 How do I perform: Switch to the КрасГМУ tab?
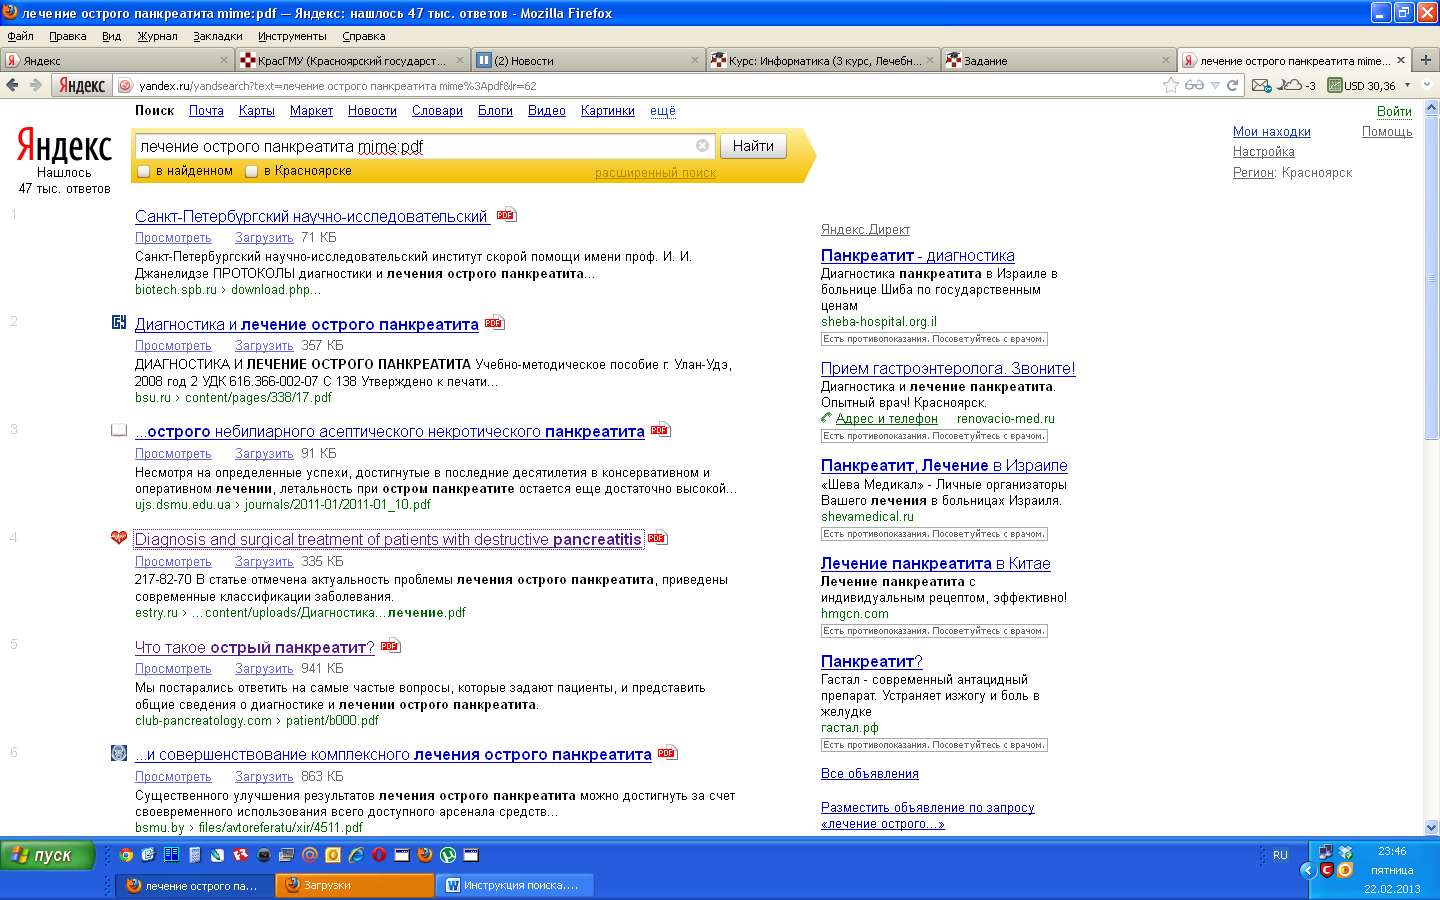(351, 60)
